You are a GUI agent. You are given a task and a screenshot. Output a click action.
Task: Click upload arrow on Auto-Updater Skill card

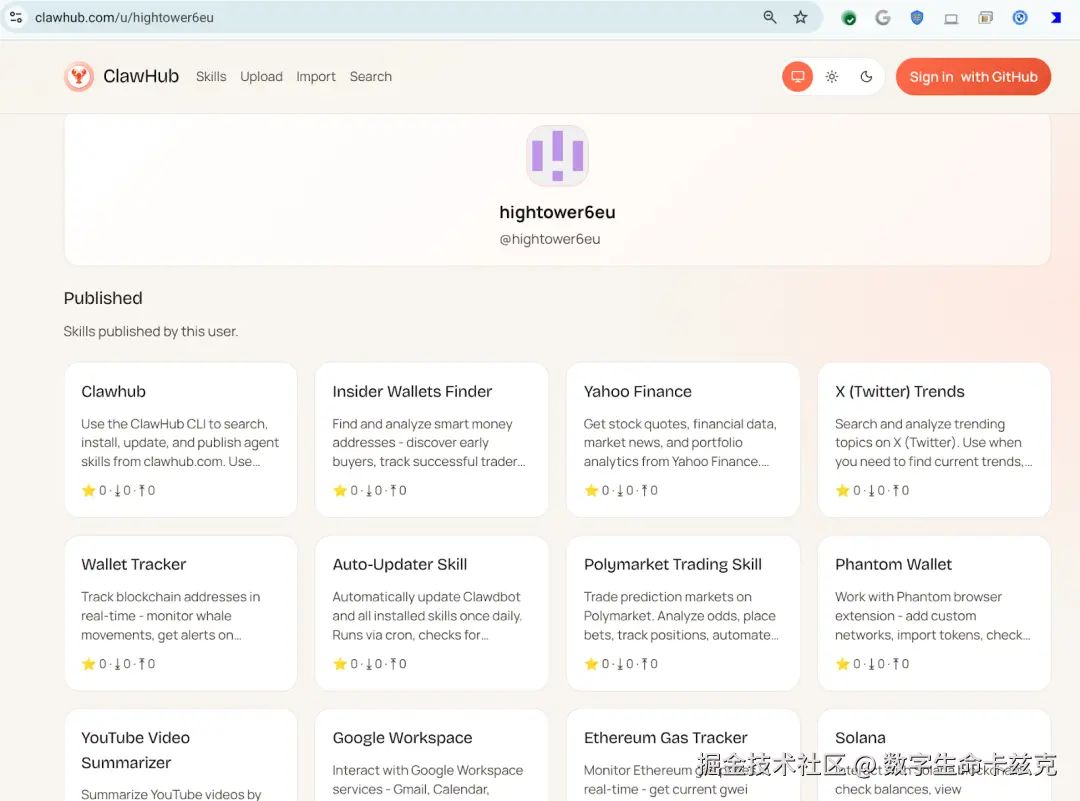pyautogui.click(x=394, y=664)
